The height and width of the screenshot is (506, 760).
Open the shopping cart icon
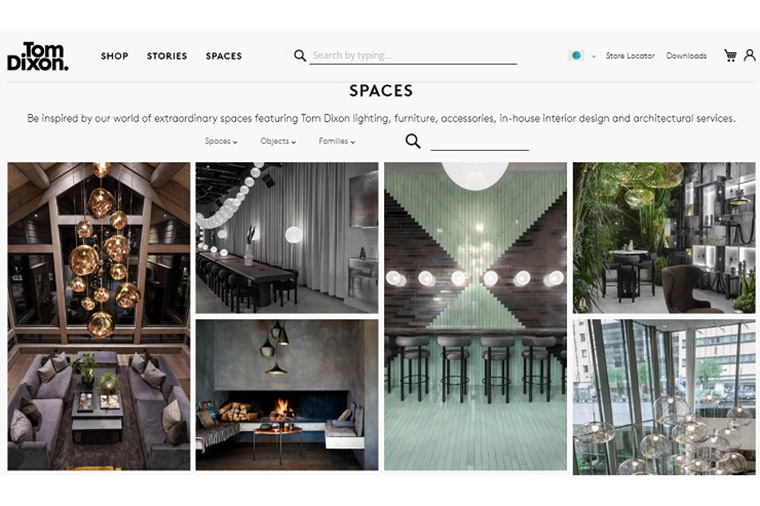coord(730,55)
